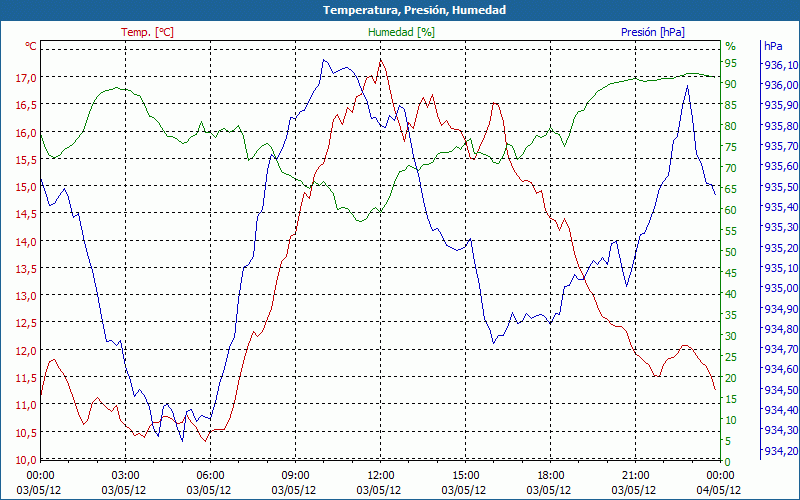Viewport: 800px width, 500px height.
Task: Select the "03/05/12" date under 12:00
Action: click(379, 490)
